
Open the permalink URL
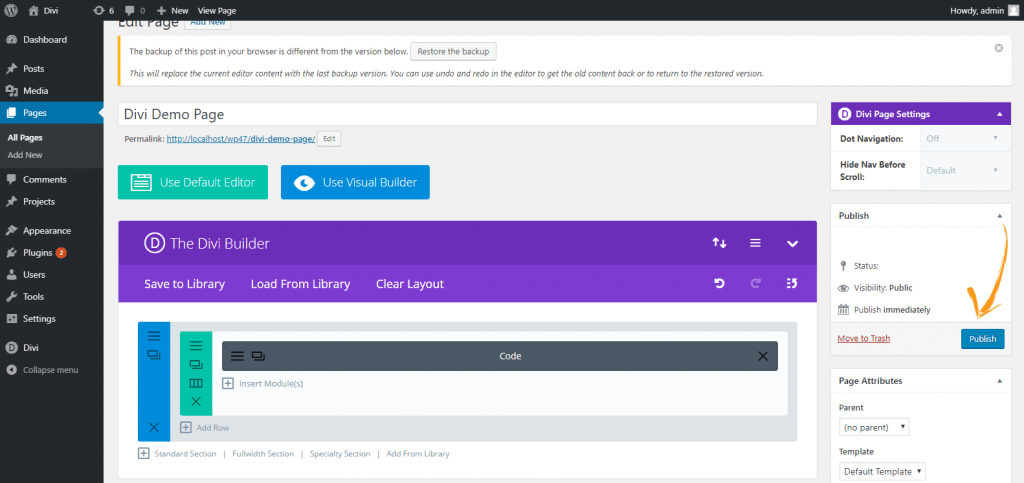point(241,139)
